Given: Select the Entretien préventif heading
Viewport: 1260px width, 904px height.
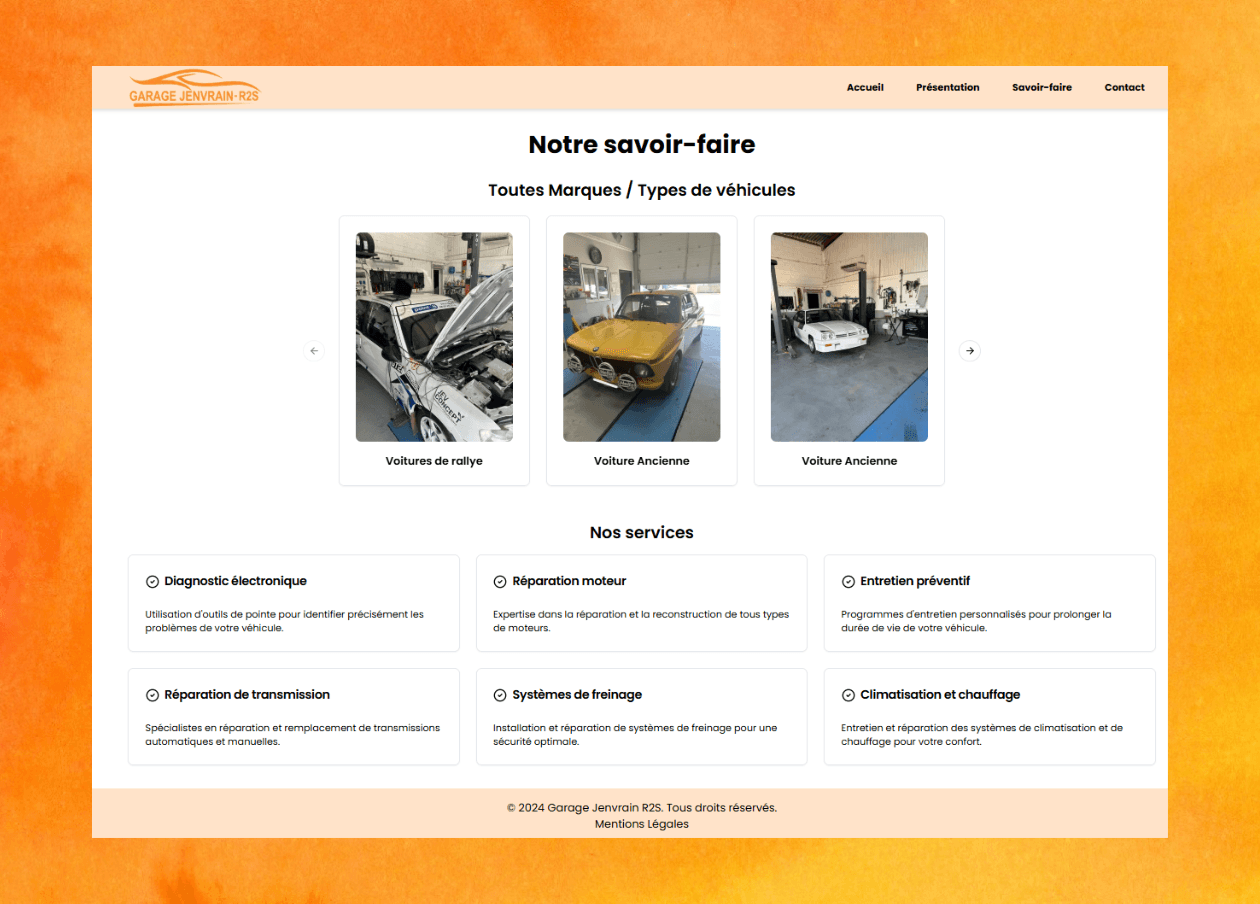Looking at the screenshot, I should (x=915, y=581).
